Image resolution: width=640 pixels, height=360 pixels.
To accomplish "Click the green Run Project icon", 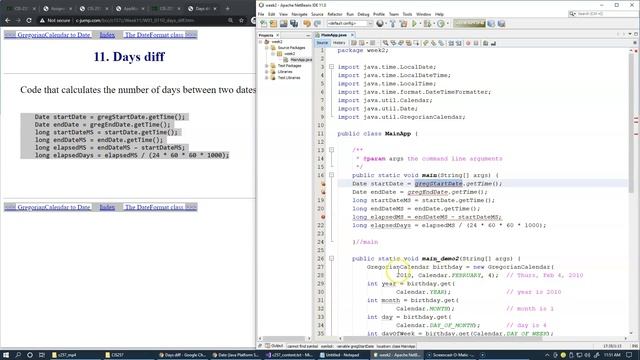I will tap(414, 24).
